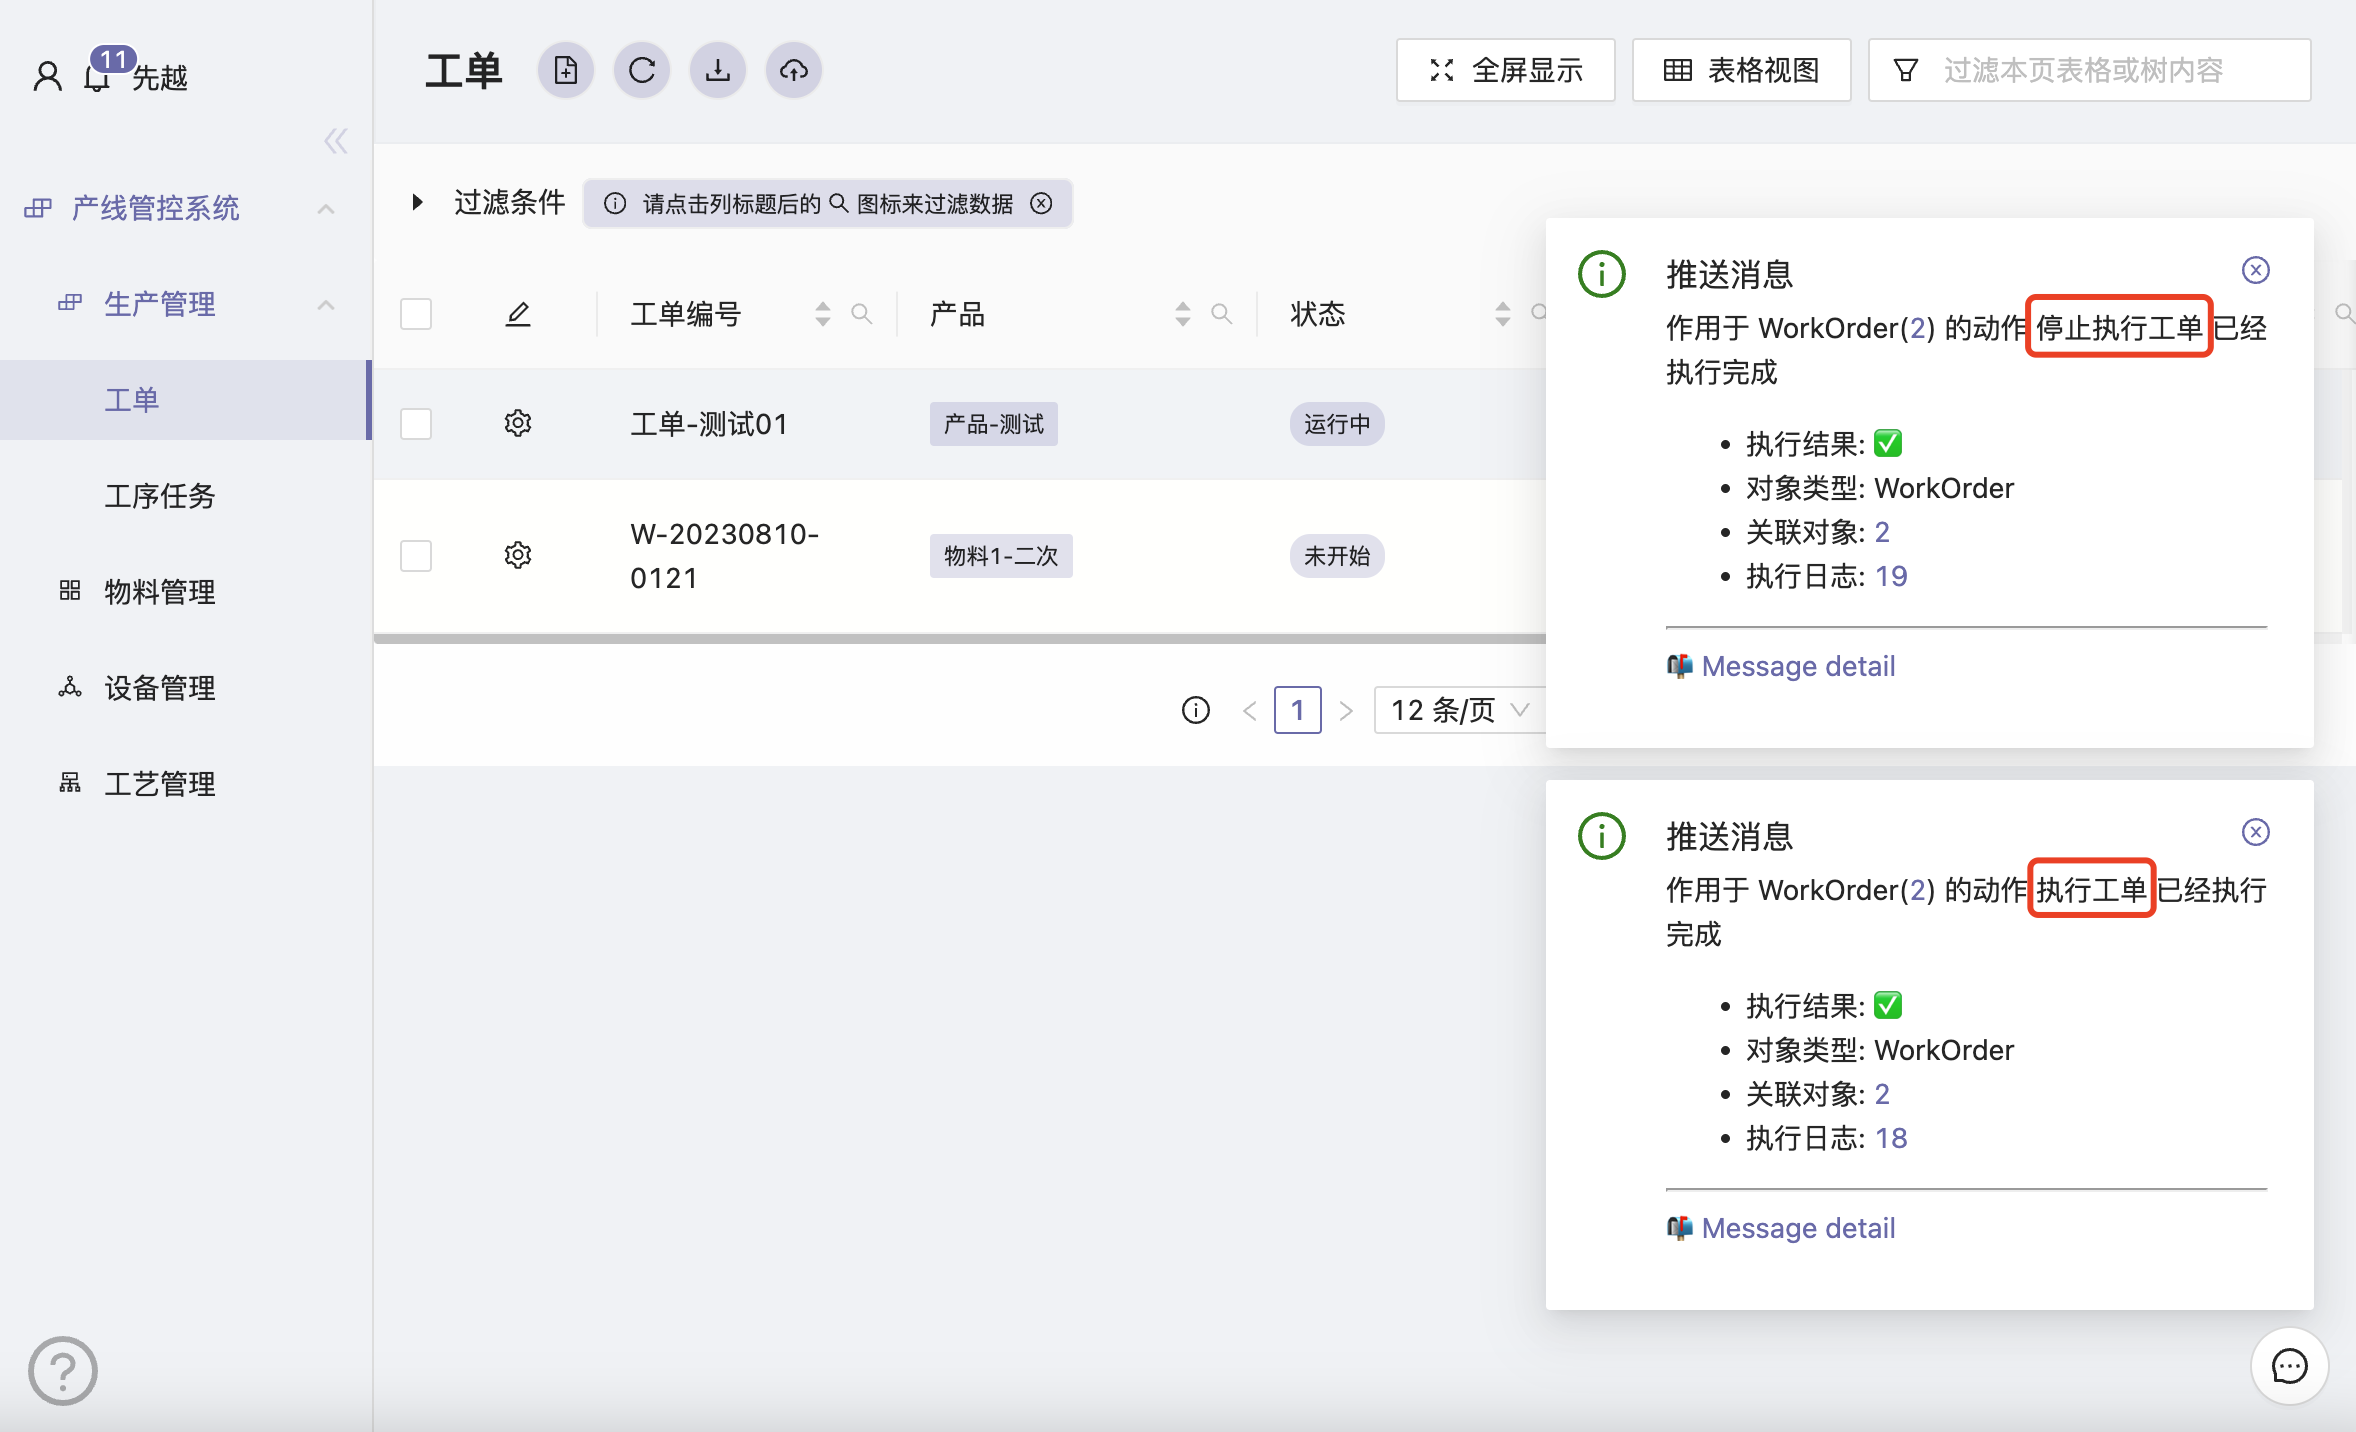Click the new document icon beside 工单 title
Image resolution: width=2356 pixels, height=1432 pixels.
[x=566, y=71]
